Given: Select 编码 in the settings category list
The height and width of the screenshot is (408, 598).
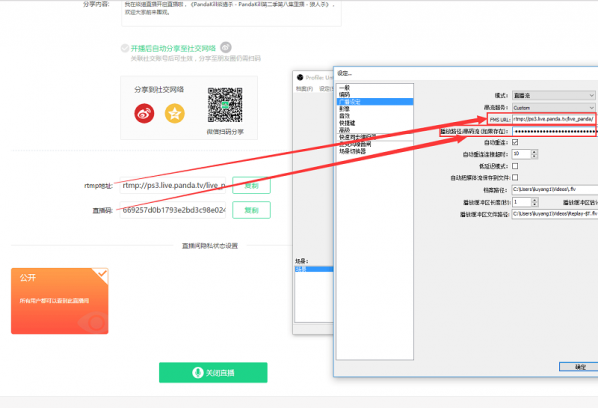Looking at the screenshot, I should (x=344, y=95).
